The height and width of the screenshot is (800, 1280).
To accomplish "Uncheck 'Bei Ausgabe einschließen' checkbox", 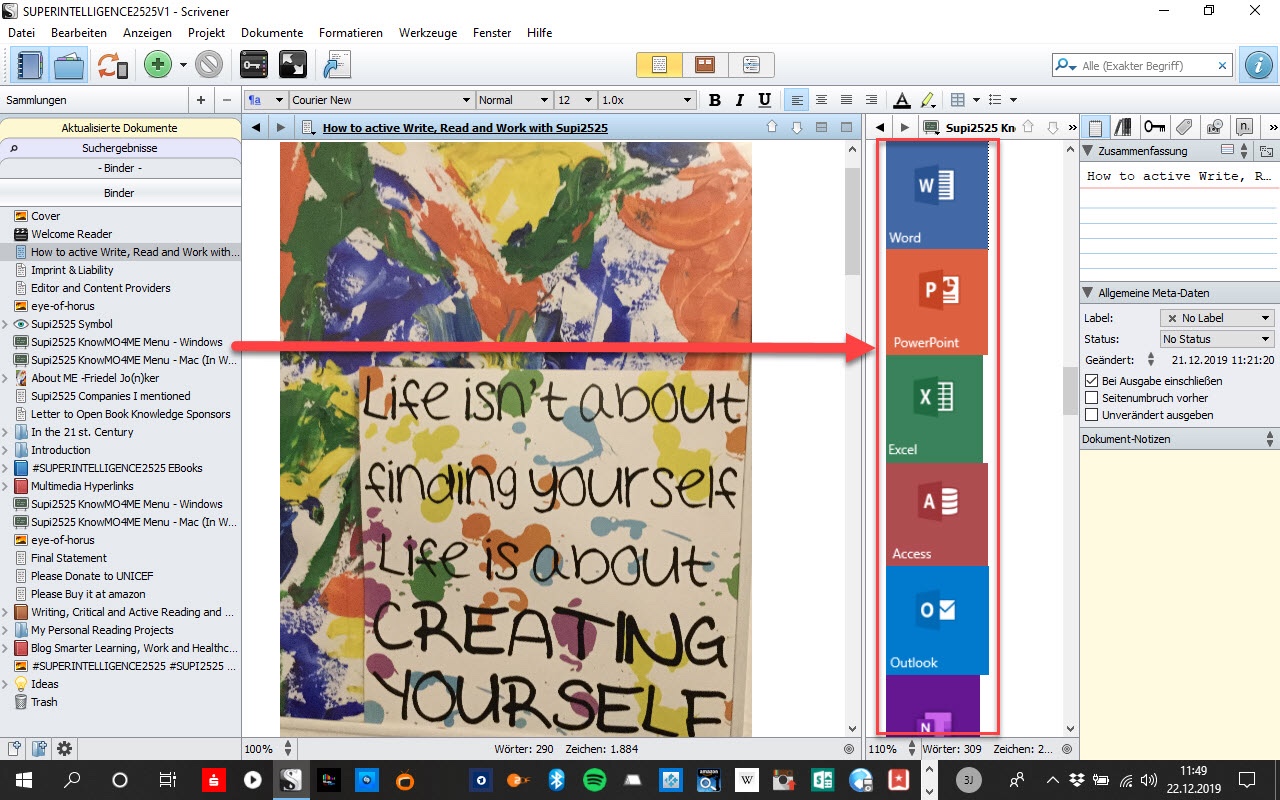I will (x=1091, y=381).
